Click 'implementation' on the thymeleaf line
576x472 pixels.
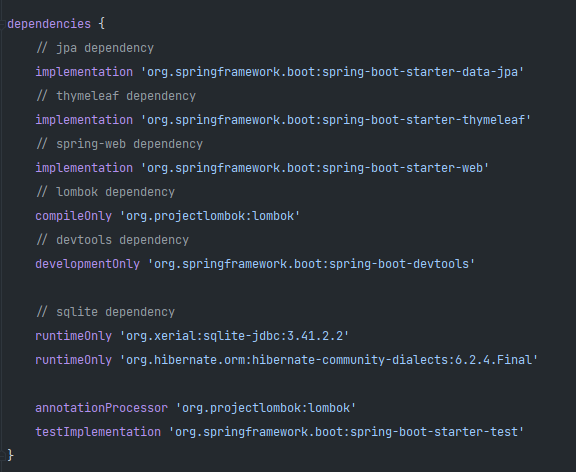tap(84, 120)
